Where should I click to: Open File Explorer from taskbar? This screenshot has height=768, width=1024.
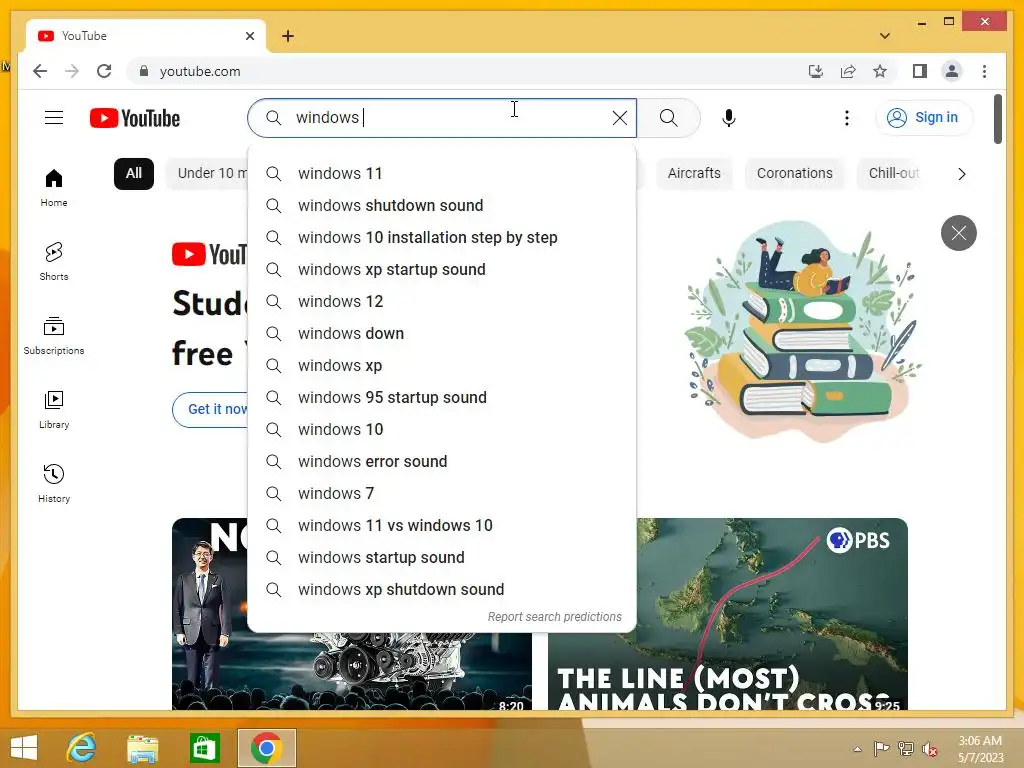(142, 747)
